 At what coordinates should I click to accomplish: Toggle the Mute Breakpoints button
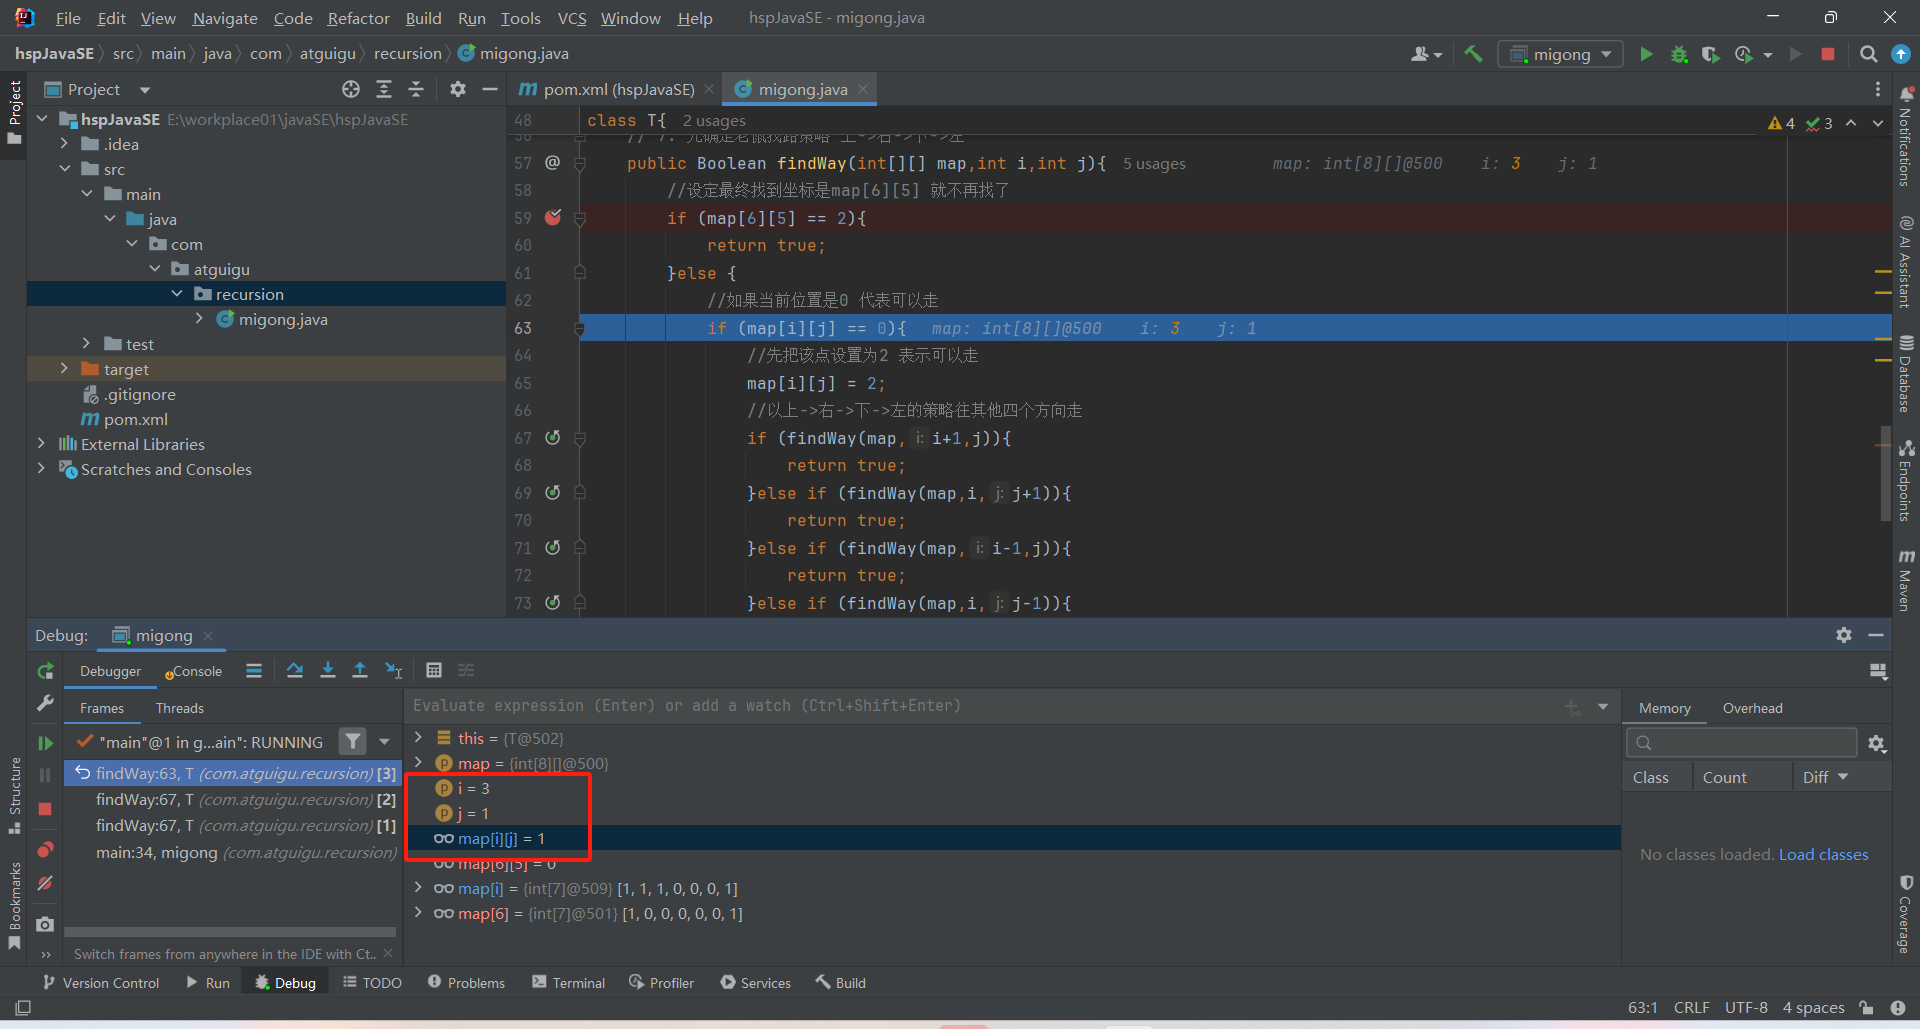pos(45,884)
